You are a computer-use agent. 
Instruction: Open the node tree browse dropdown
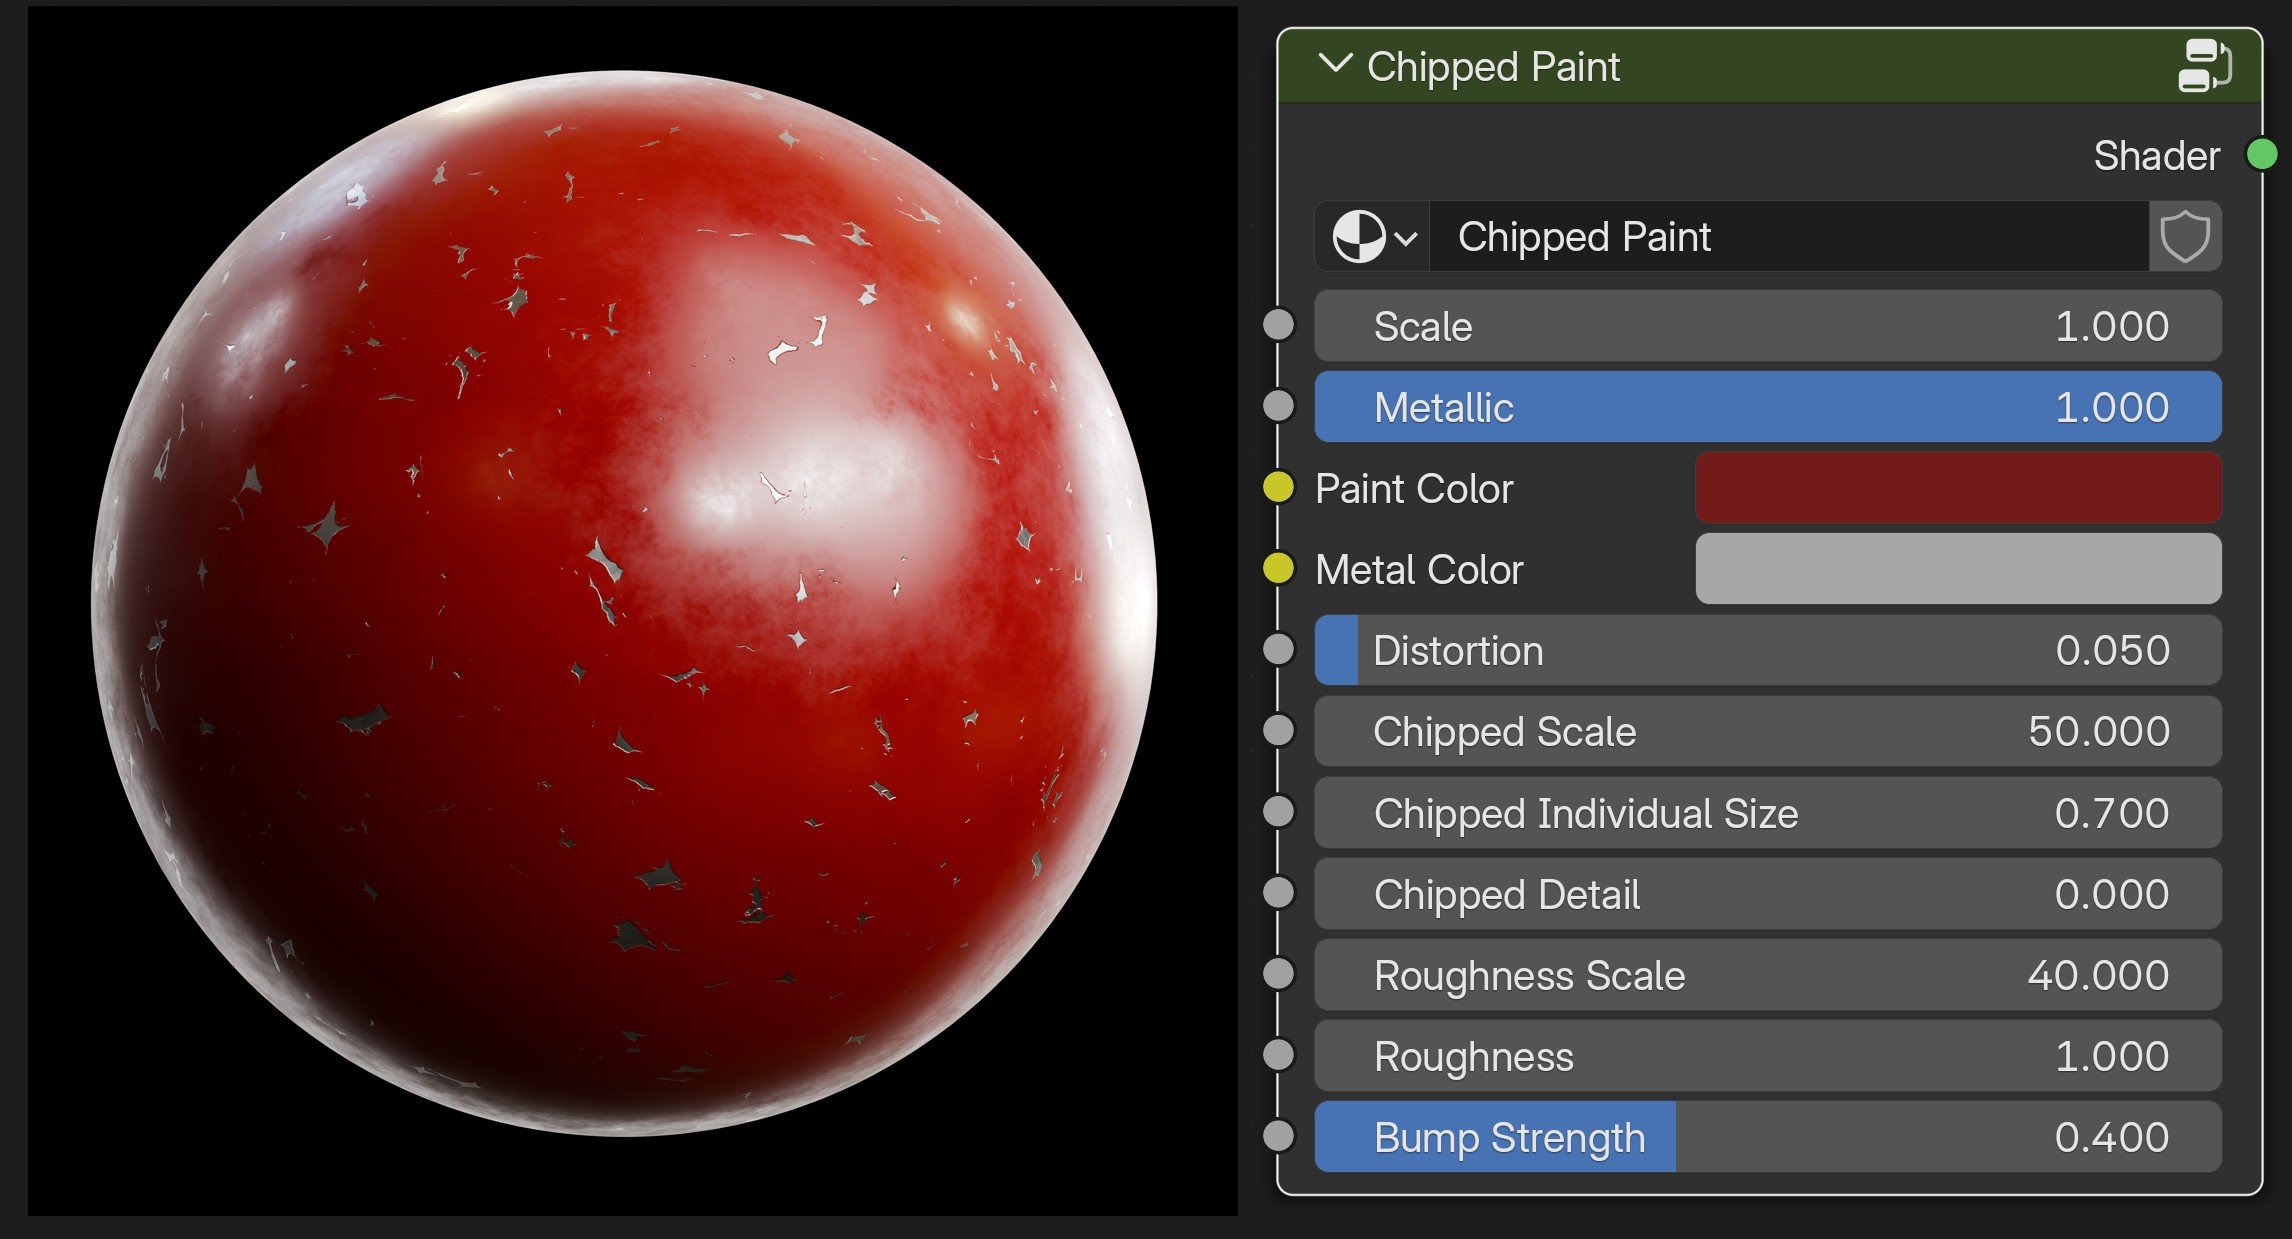click(1373, 237)
